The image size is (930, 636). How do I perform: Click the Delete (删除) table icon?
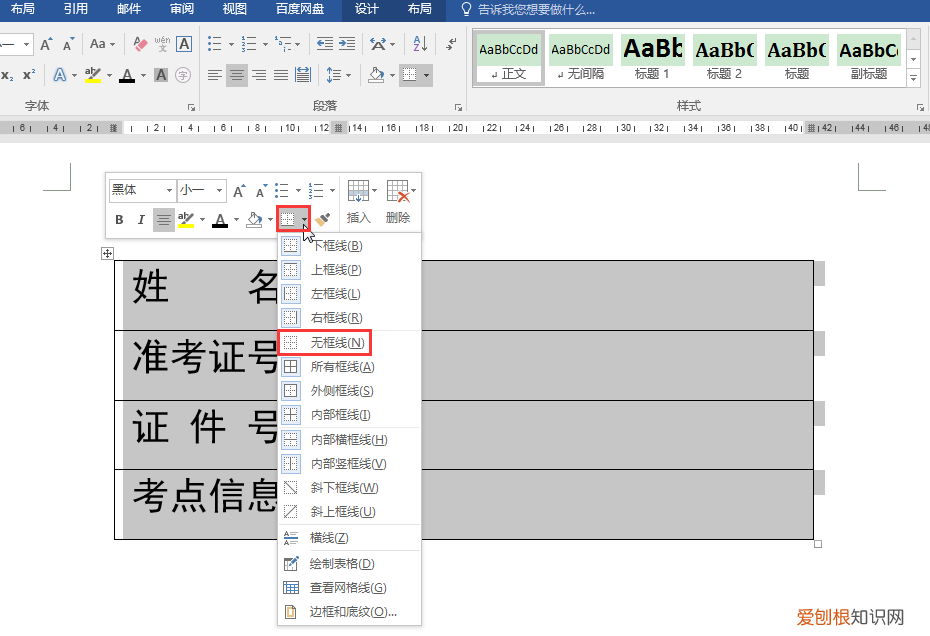[398, 201]
